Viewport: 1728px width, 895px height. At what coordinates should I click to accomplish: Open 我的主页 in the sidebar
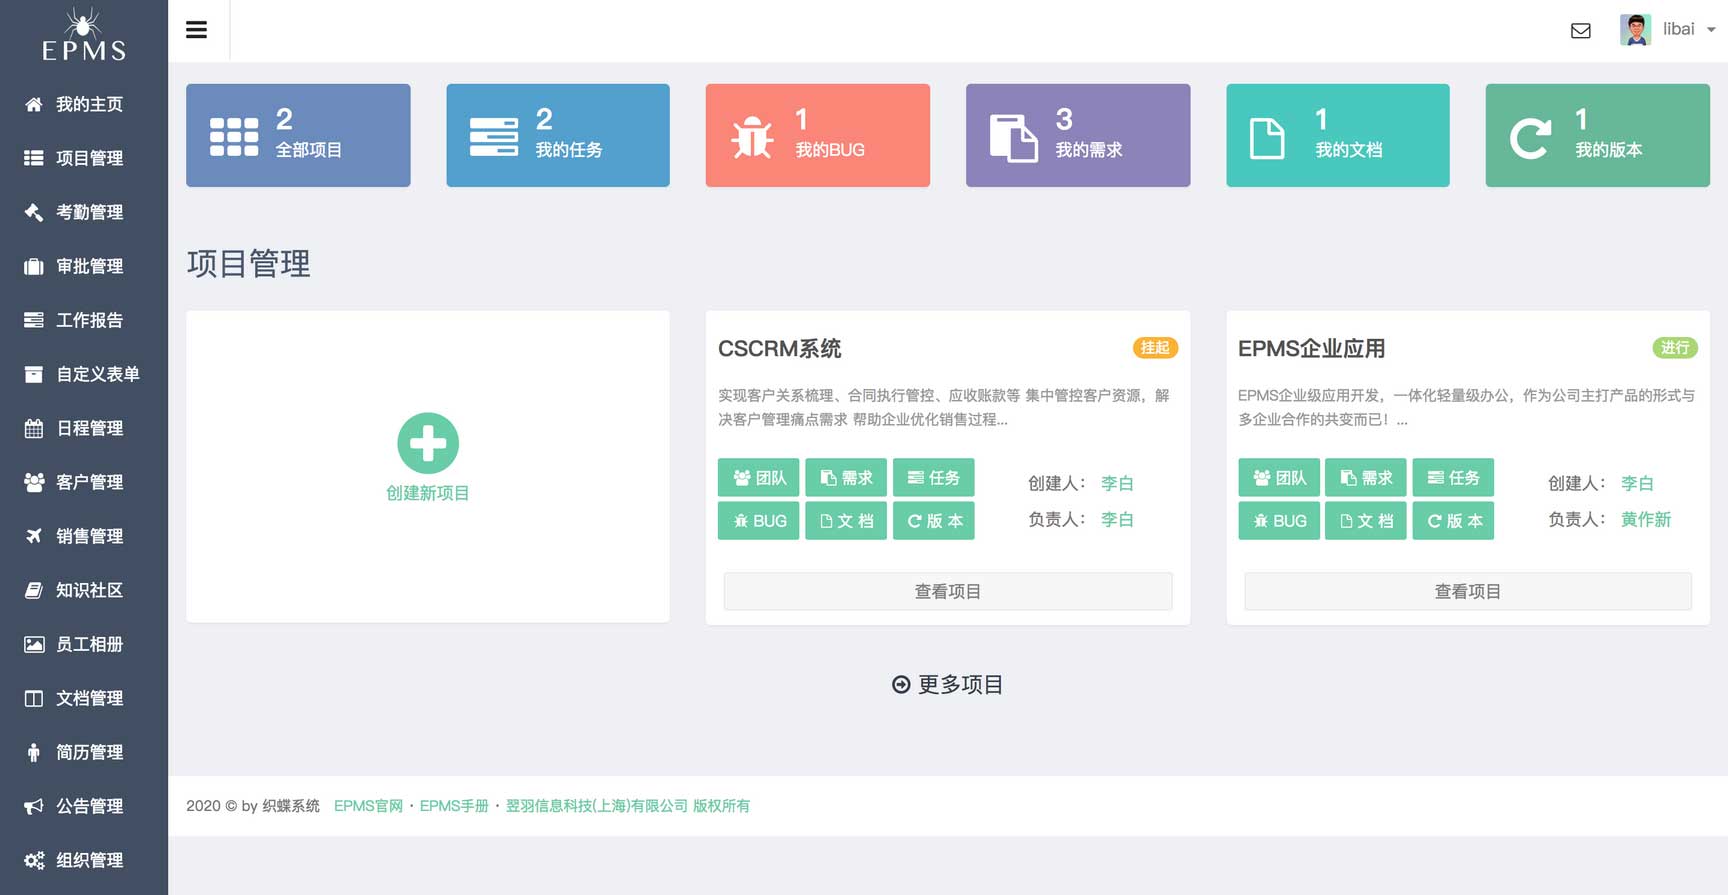pos(84,104)
